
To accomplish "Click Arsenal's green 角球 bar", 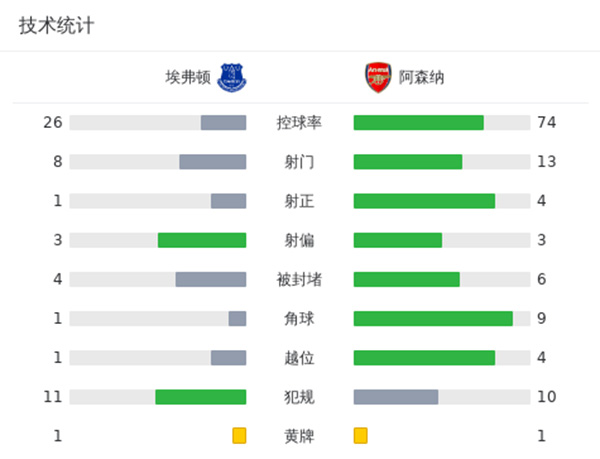I will [433, 318].
